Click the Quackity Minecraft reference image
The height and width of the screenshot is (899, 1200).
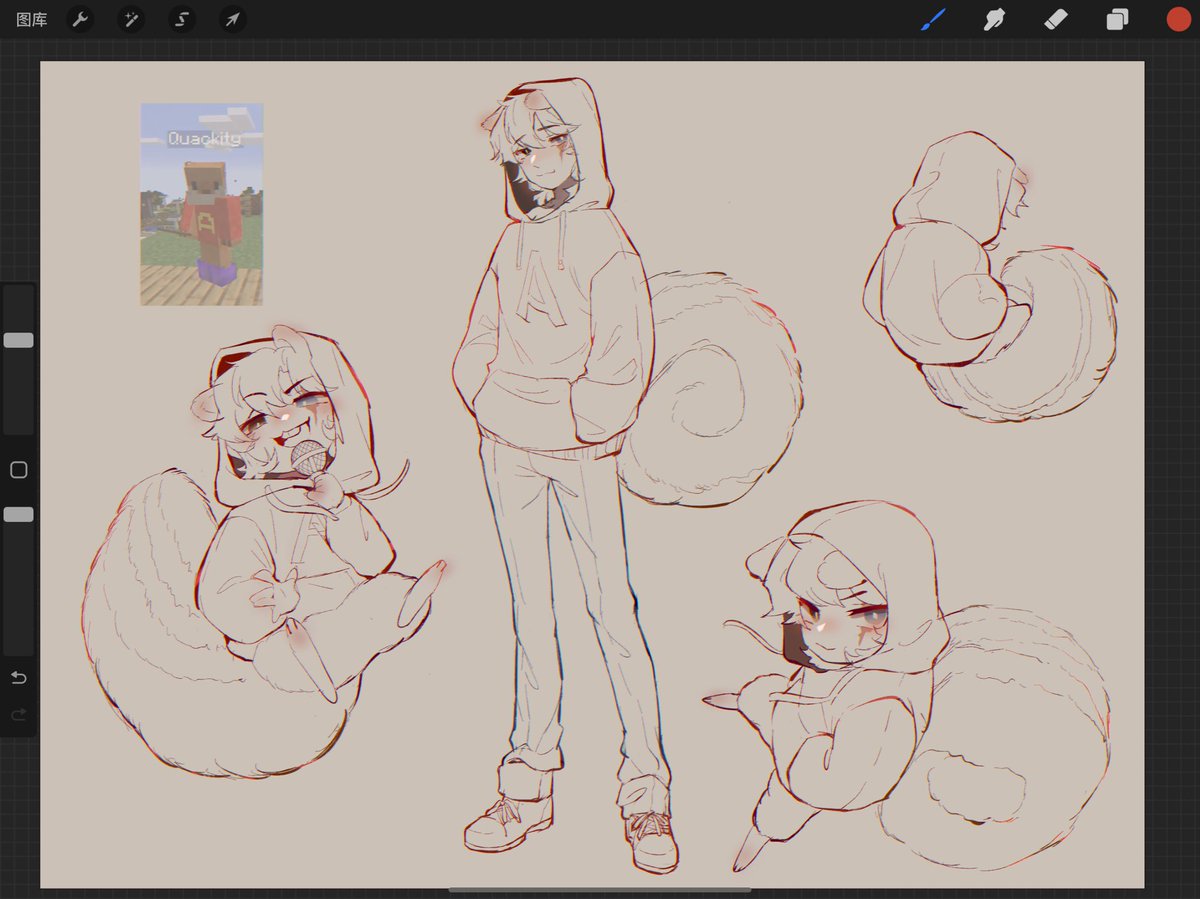(x=202, y=204)
